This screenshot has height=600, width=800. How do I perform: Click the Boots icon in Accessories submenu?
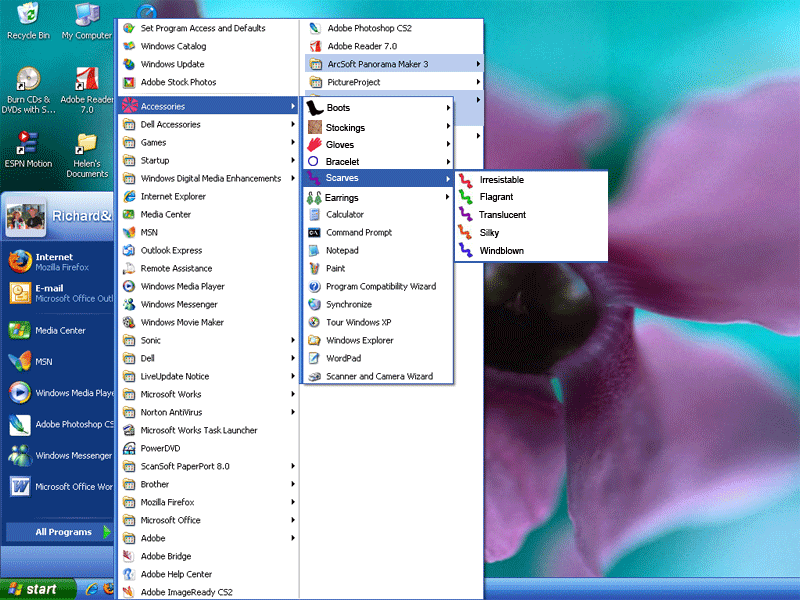315,108
